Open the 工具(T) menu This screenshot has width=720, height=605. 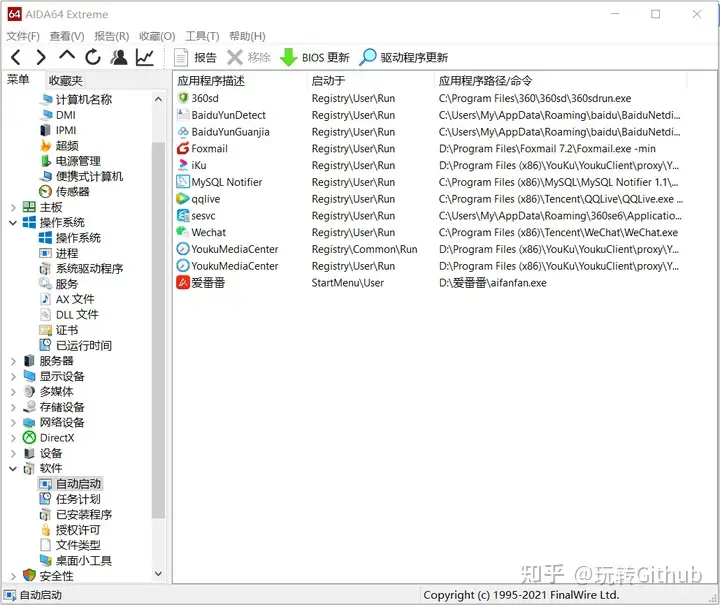point(202,36)
